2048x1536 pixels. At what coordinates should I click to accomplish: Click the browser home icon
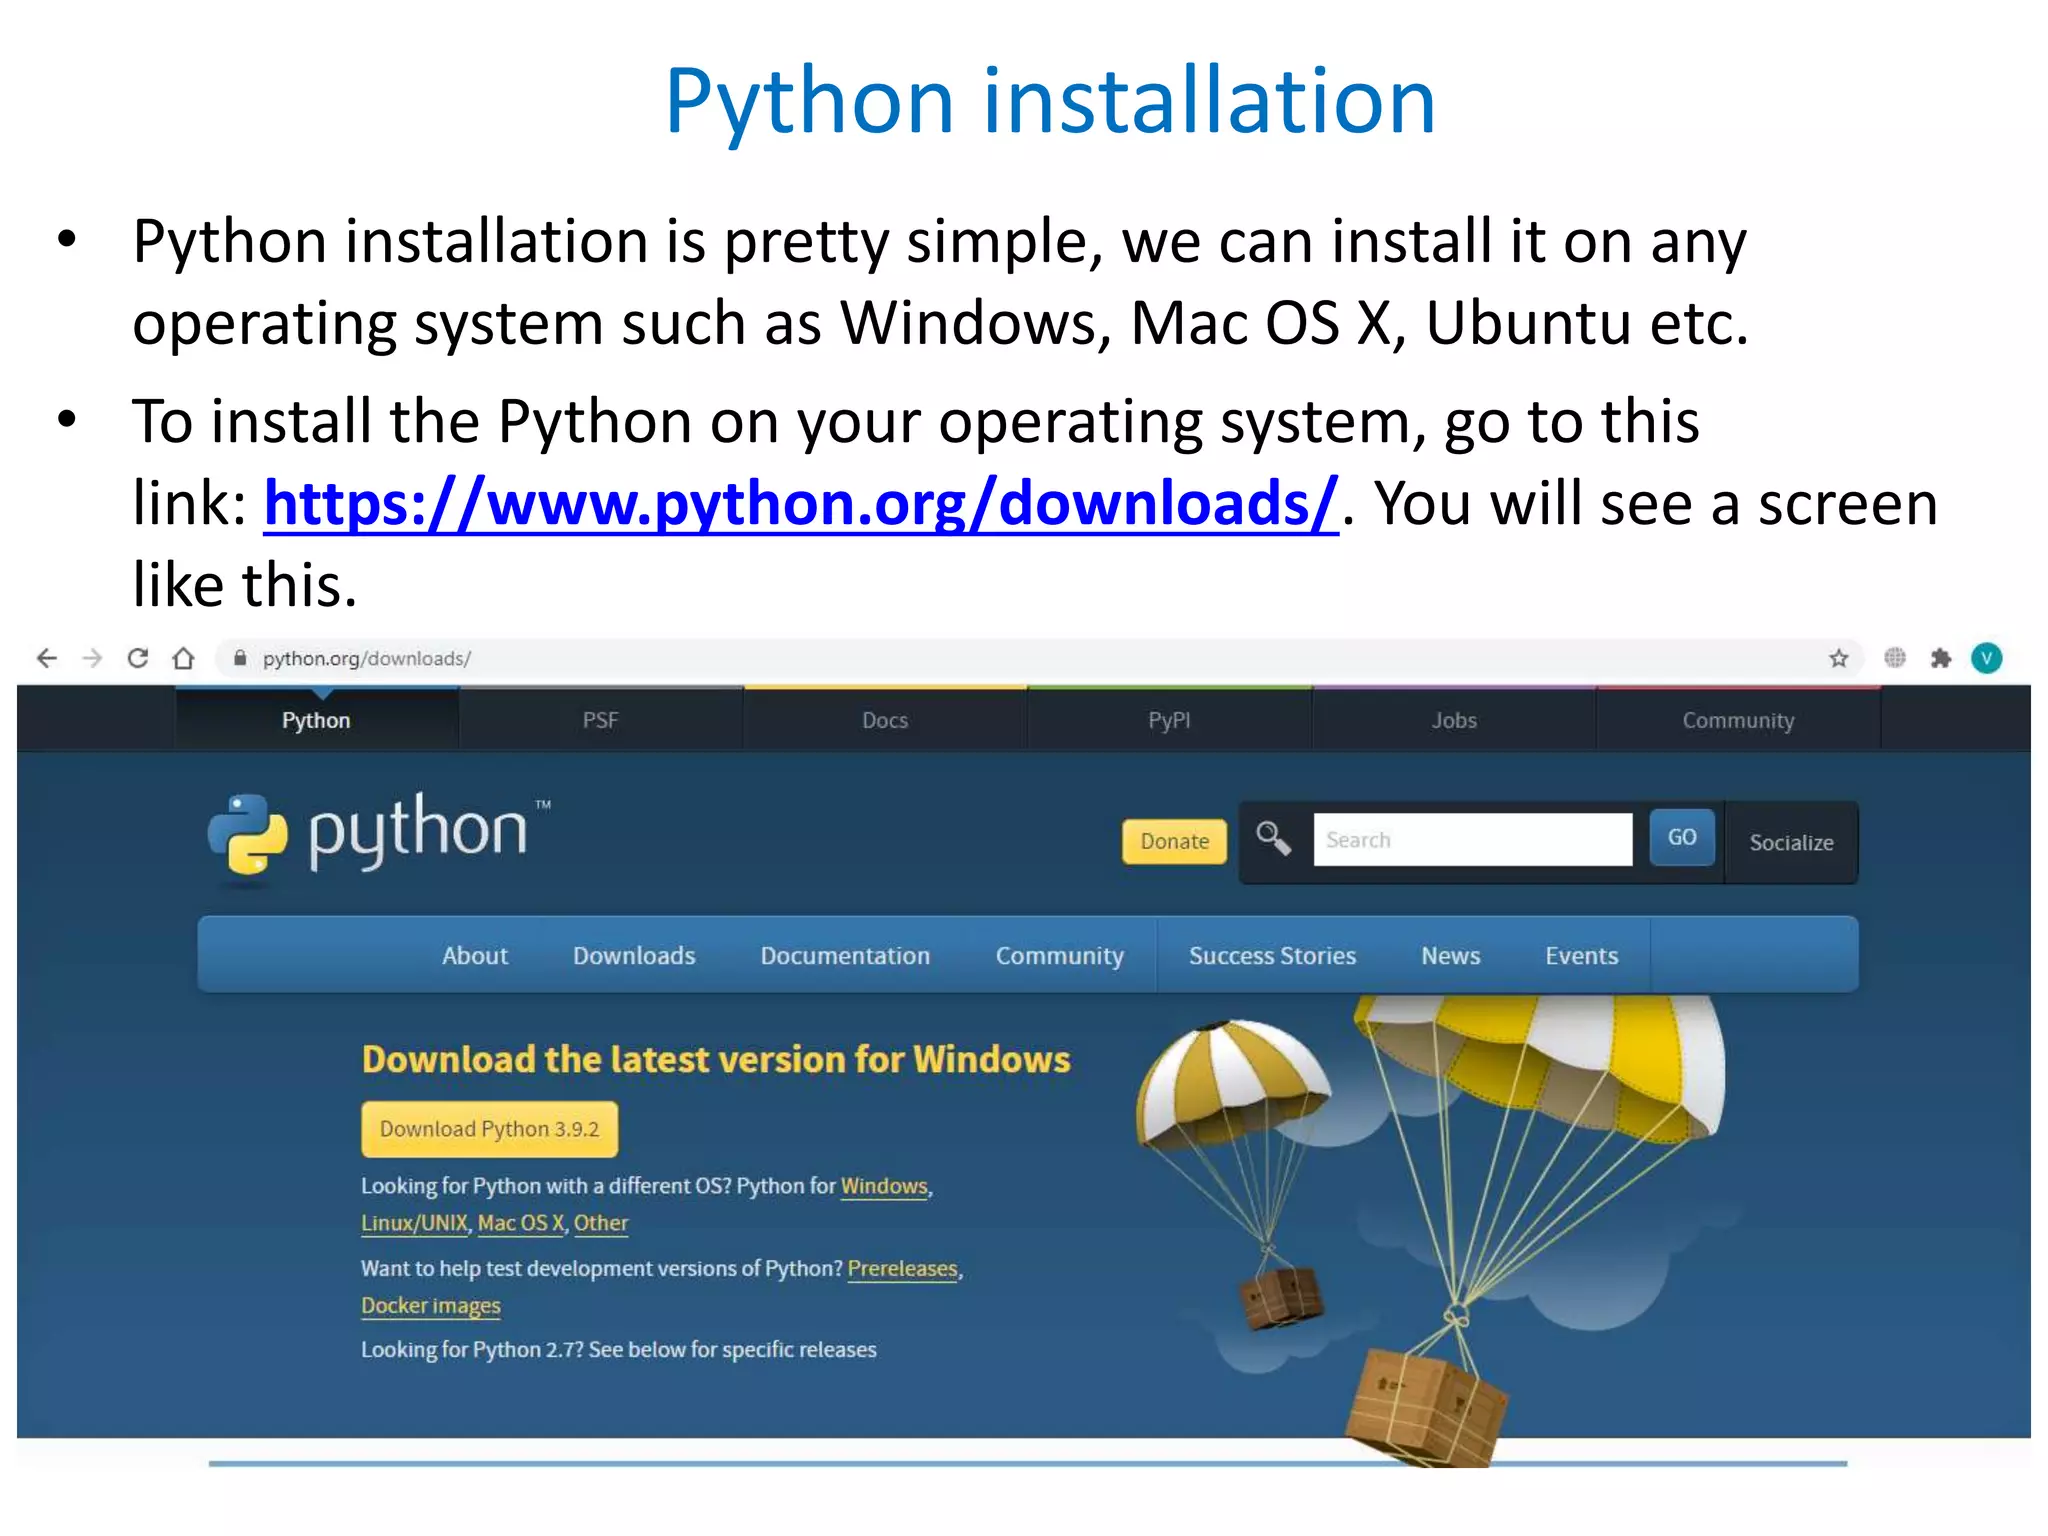click(x=183, y=658)
